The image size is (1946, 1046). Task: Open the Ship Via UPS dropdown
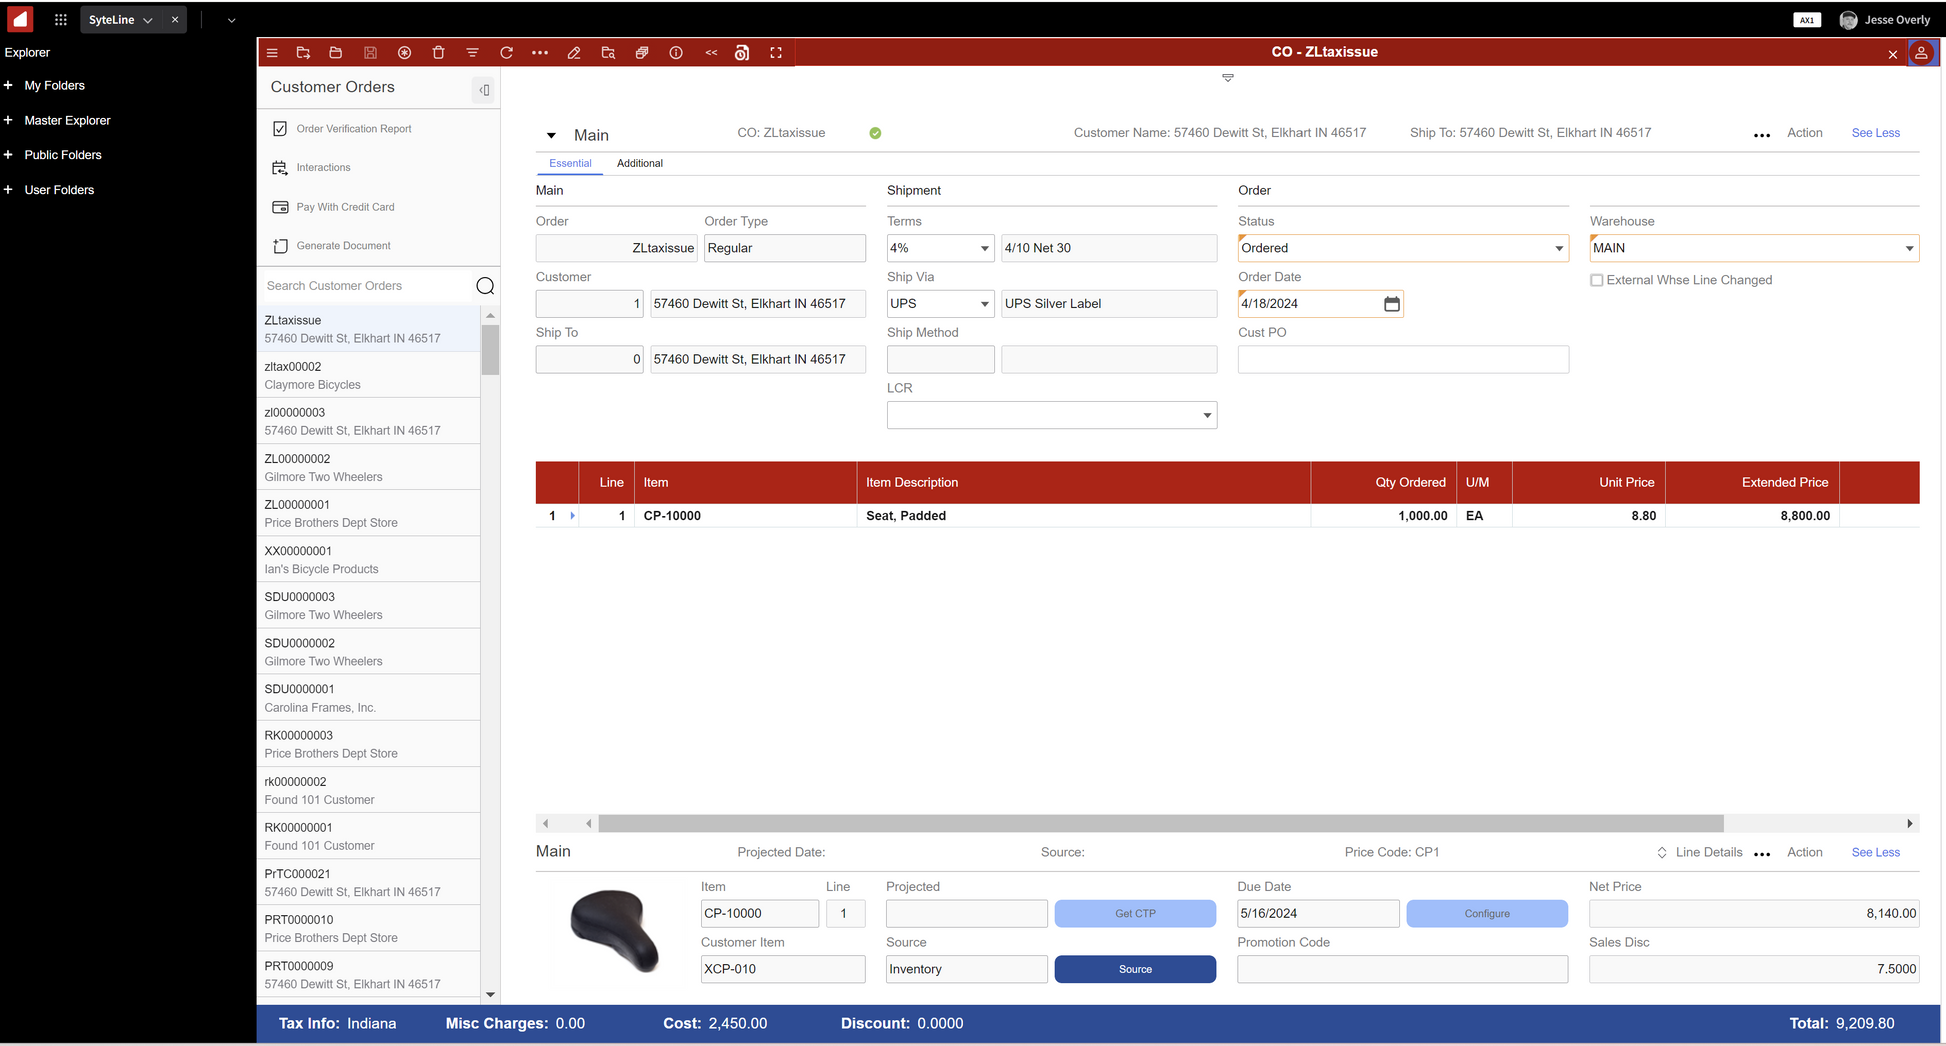pos(984,304)
